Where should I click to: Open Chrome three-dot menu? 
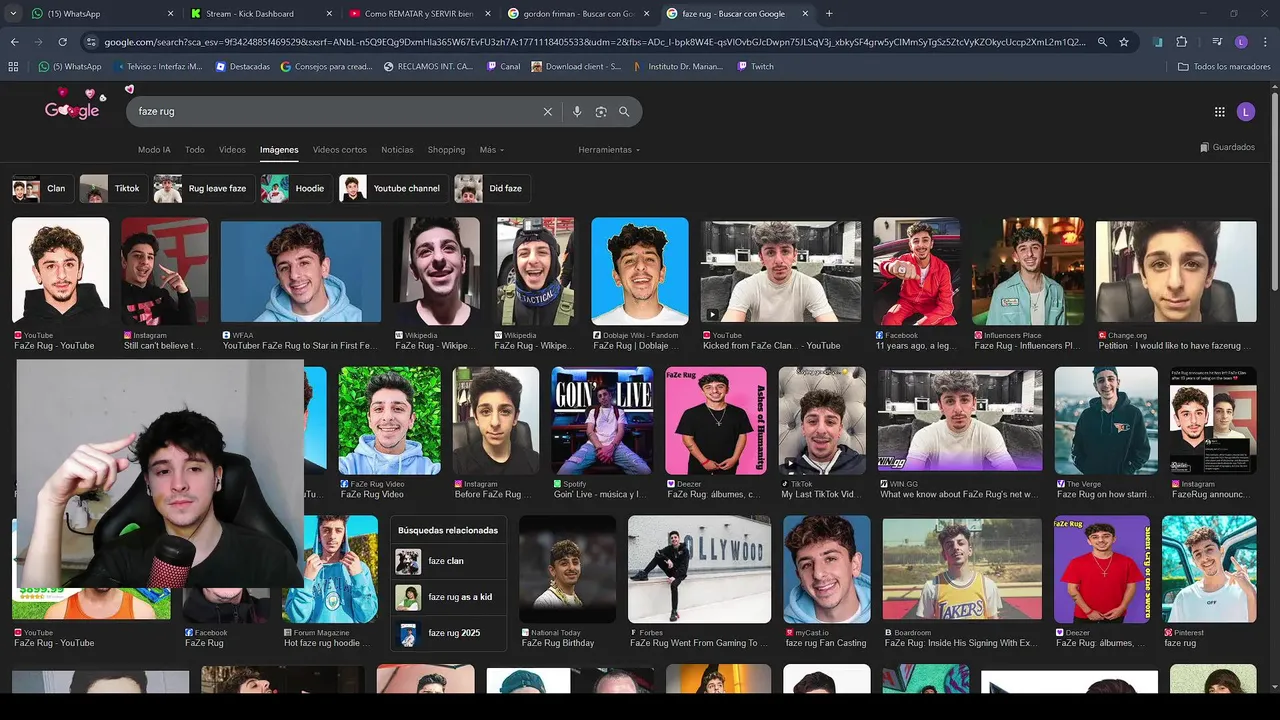click(1264, 42)
